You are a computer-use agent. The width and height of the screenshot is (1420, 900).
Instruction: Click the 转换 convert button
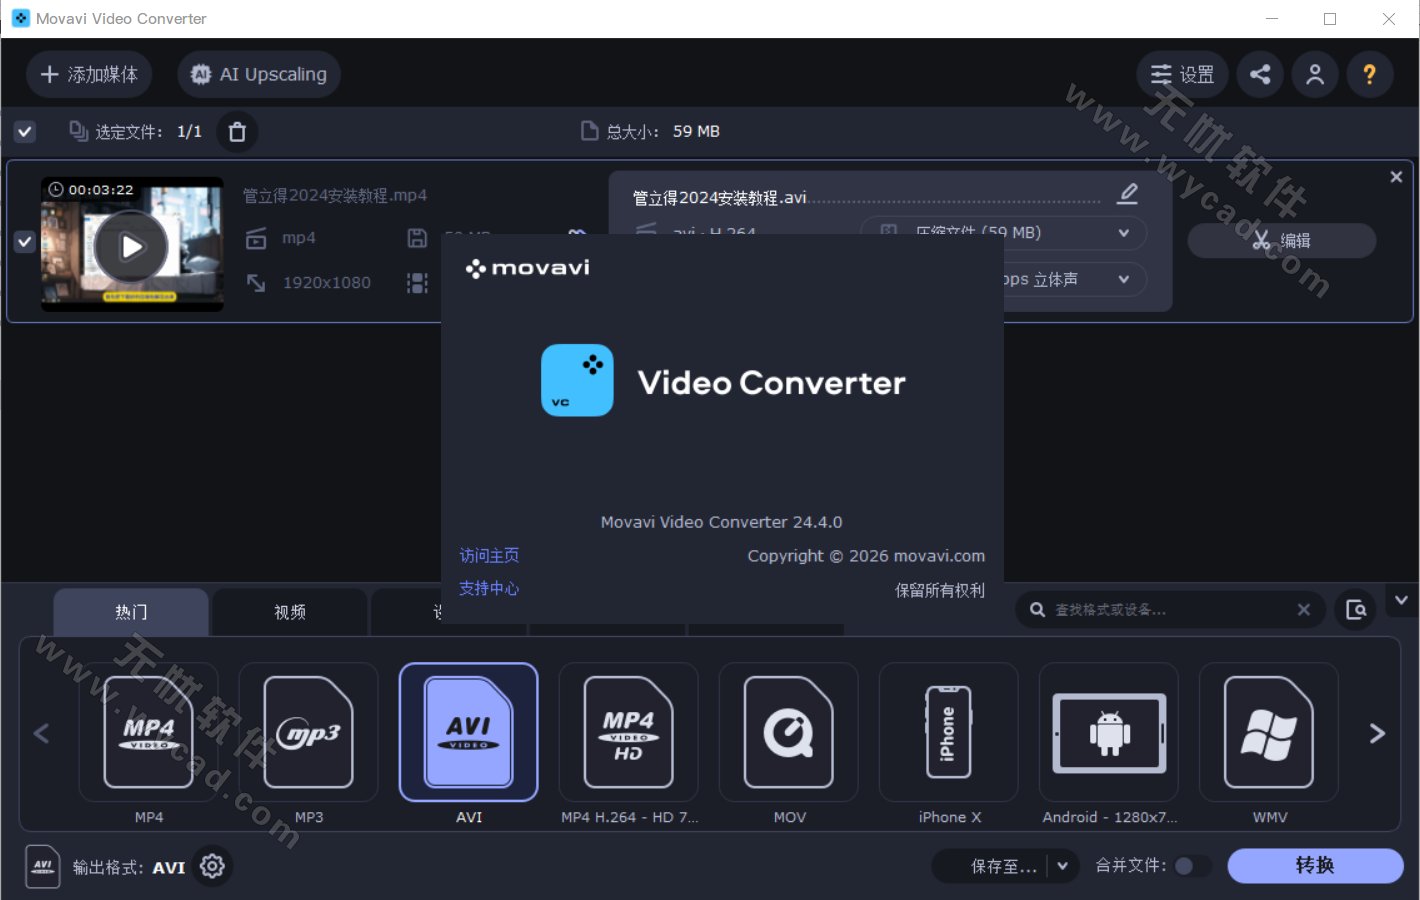point(1315,865)
